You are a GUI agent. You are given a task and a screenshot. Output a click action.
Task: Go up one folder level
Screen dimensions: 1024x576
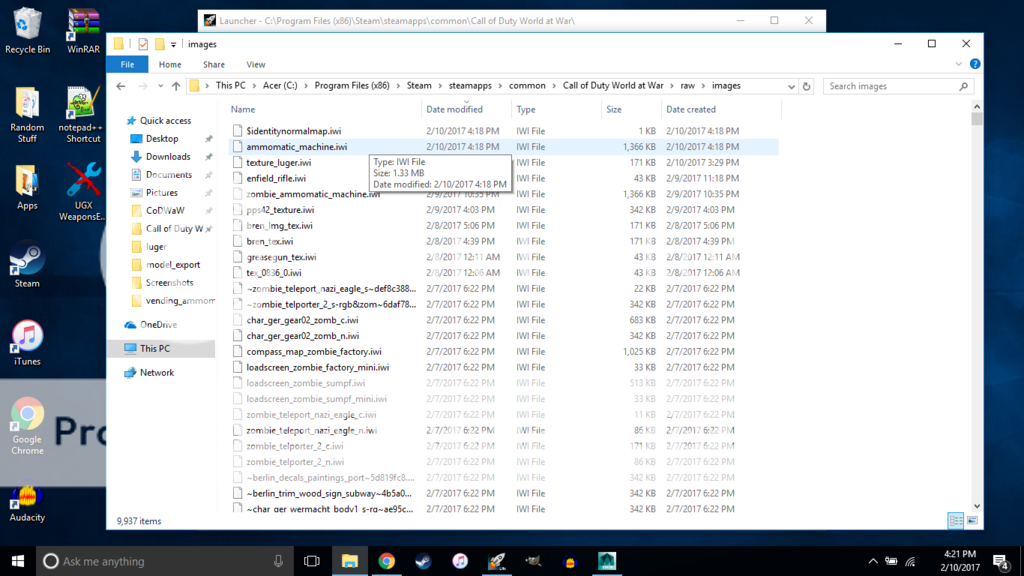coord(176,86)
